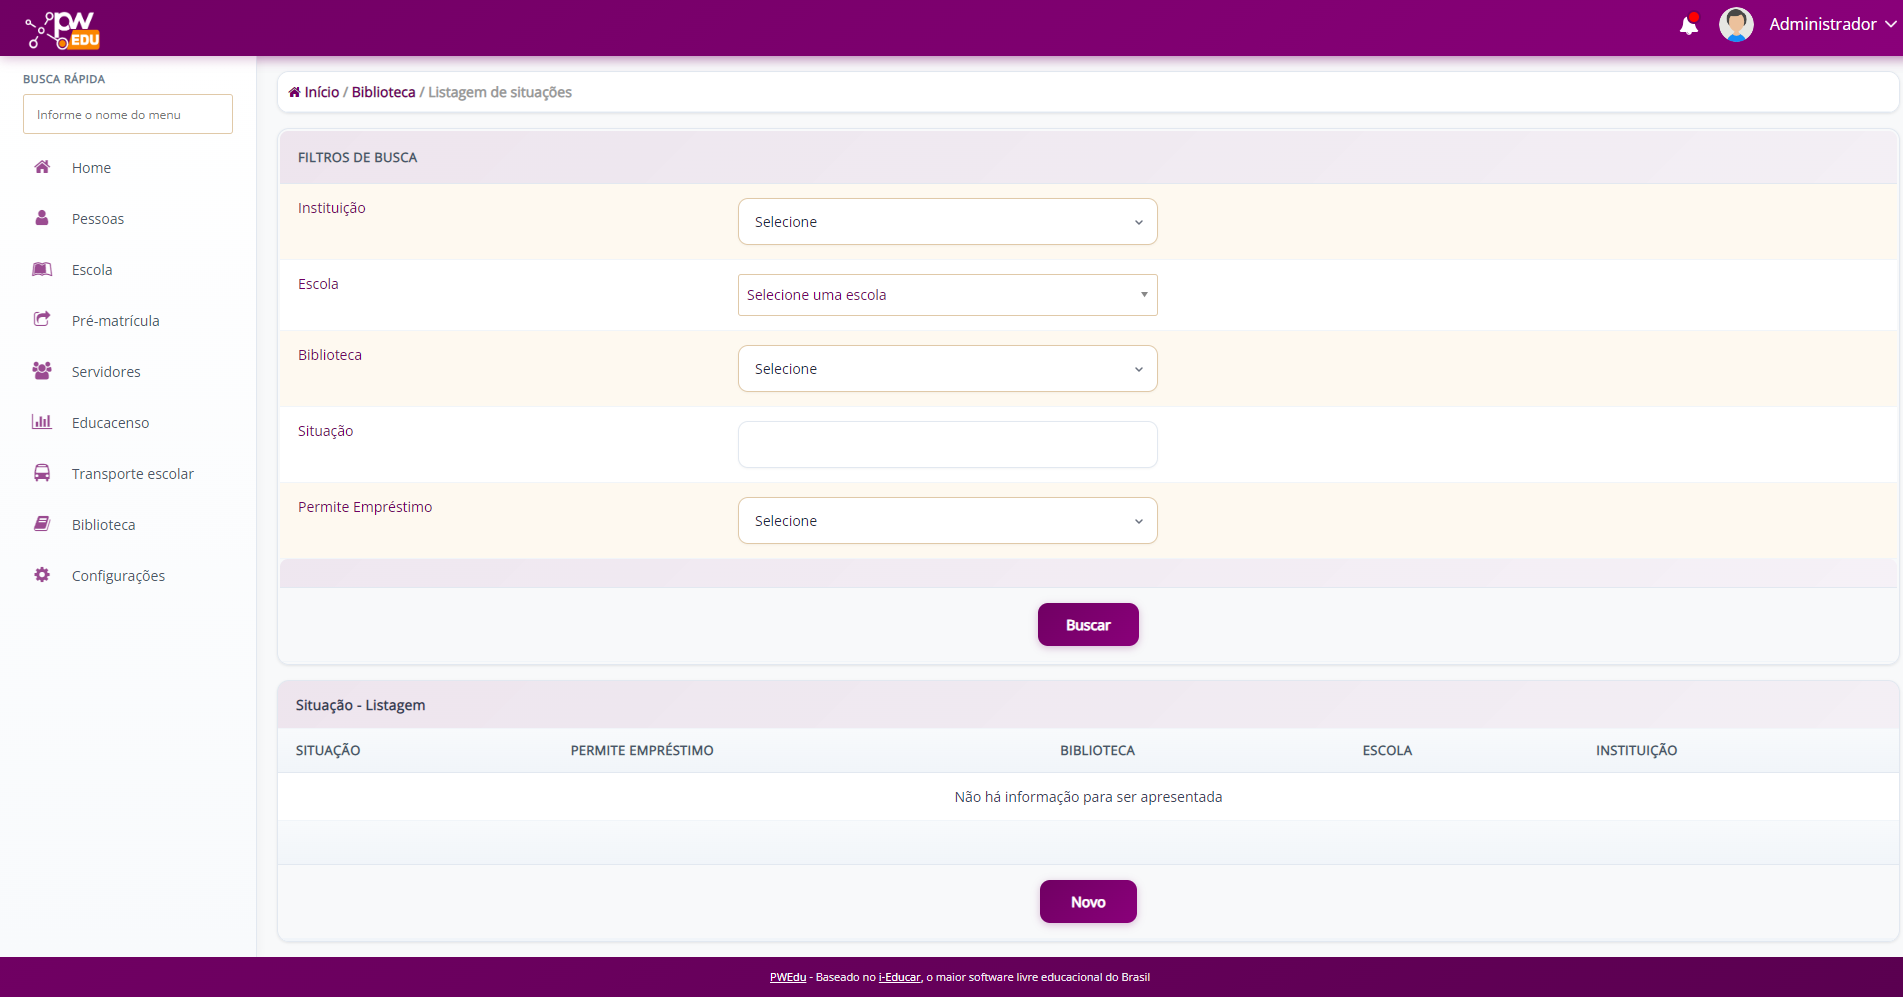Click the Pré-matrícula share icon
Image resolution: width=1903 pixels, height=997 pixels.
point(42,320)
